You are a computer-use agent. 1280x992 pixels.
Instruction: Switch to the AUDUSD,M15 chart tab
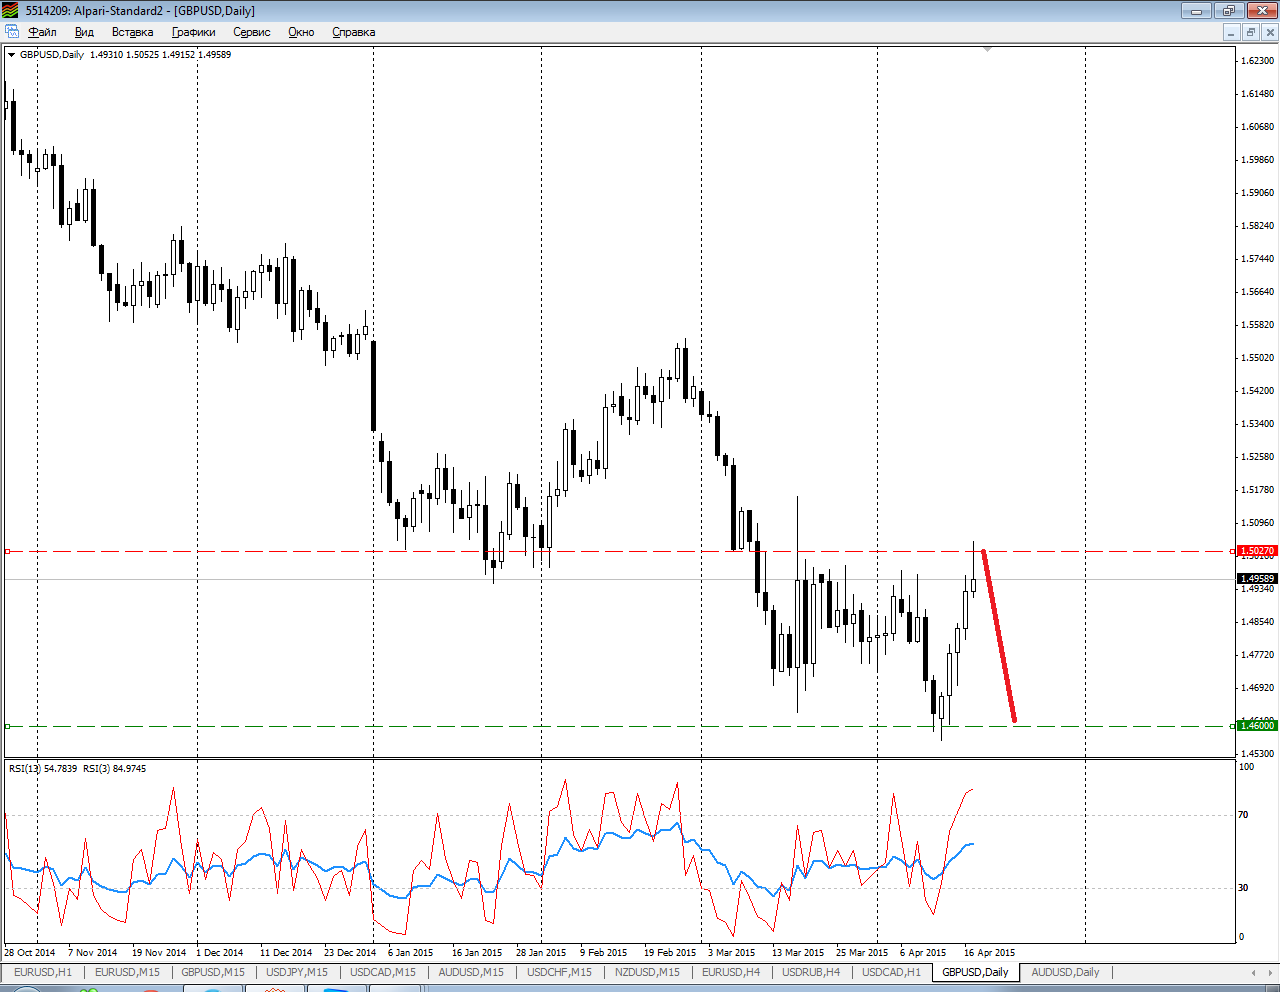(x=471, y=972)
